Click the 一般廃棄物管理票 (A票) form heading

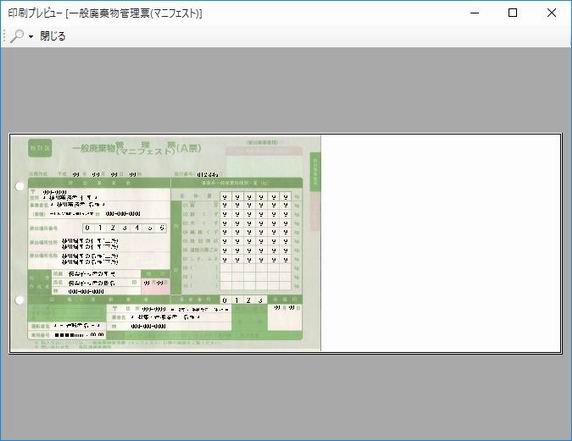(x=137, y=148)
